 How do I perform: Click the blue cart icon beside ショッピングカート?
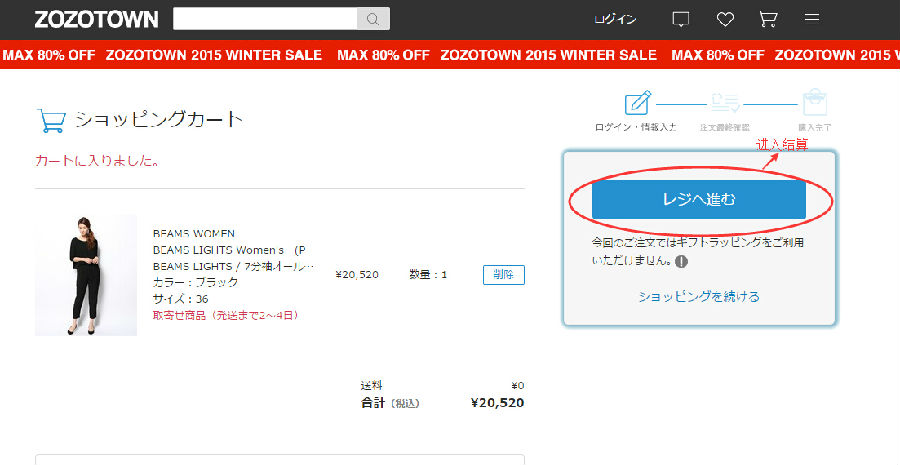(x=51, y=121)
